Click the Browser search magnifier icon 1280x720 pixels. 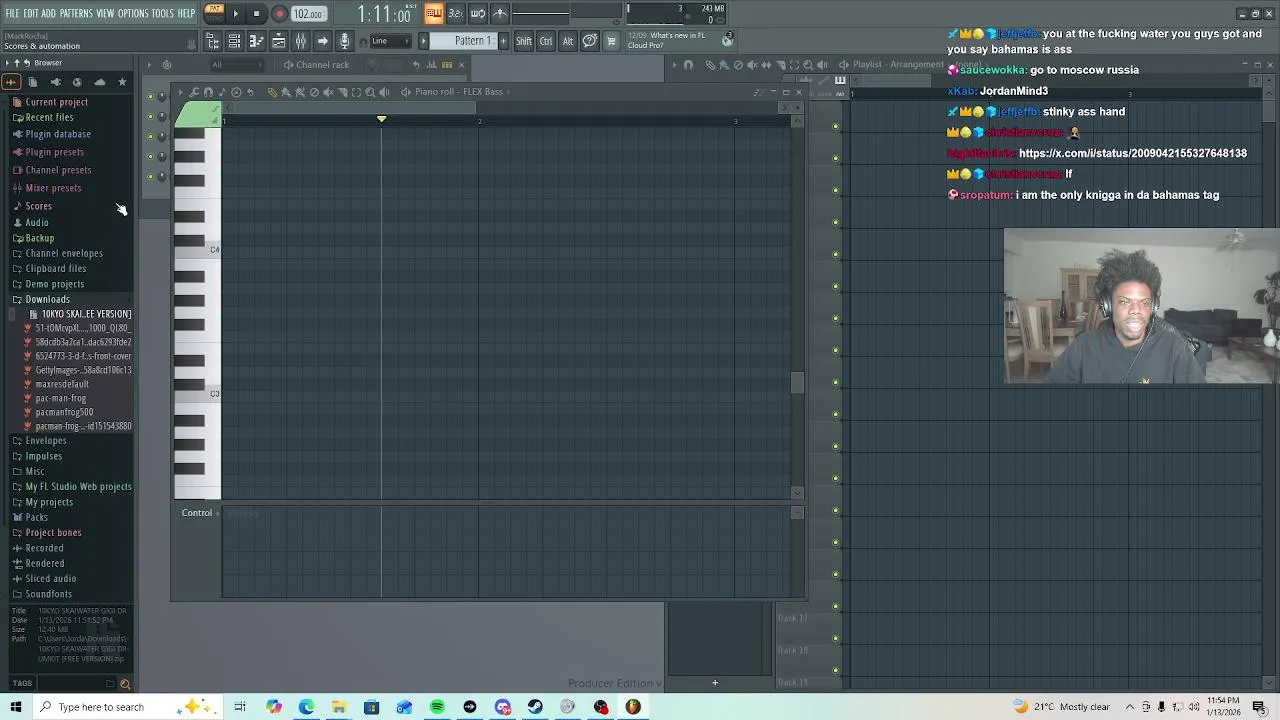[x=125, y=684]
